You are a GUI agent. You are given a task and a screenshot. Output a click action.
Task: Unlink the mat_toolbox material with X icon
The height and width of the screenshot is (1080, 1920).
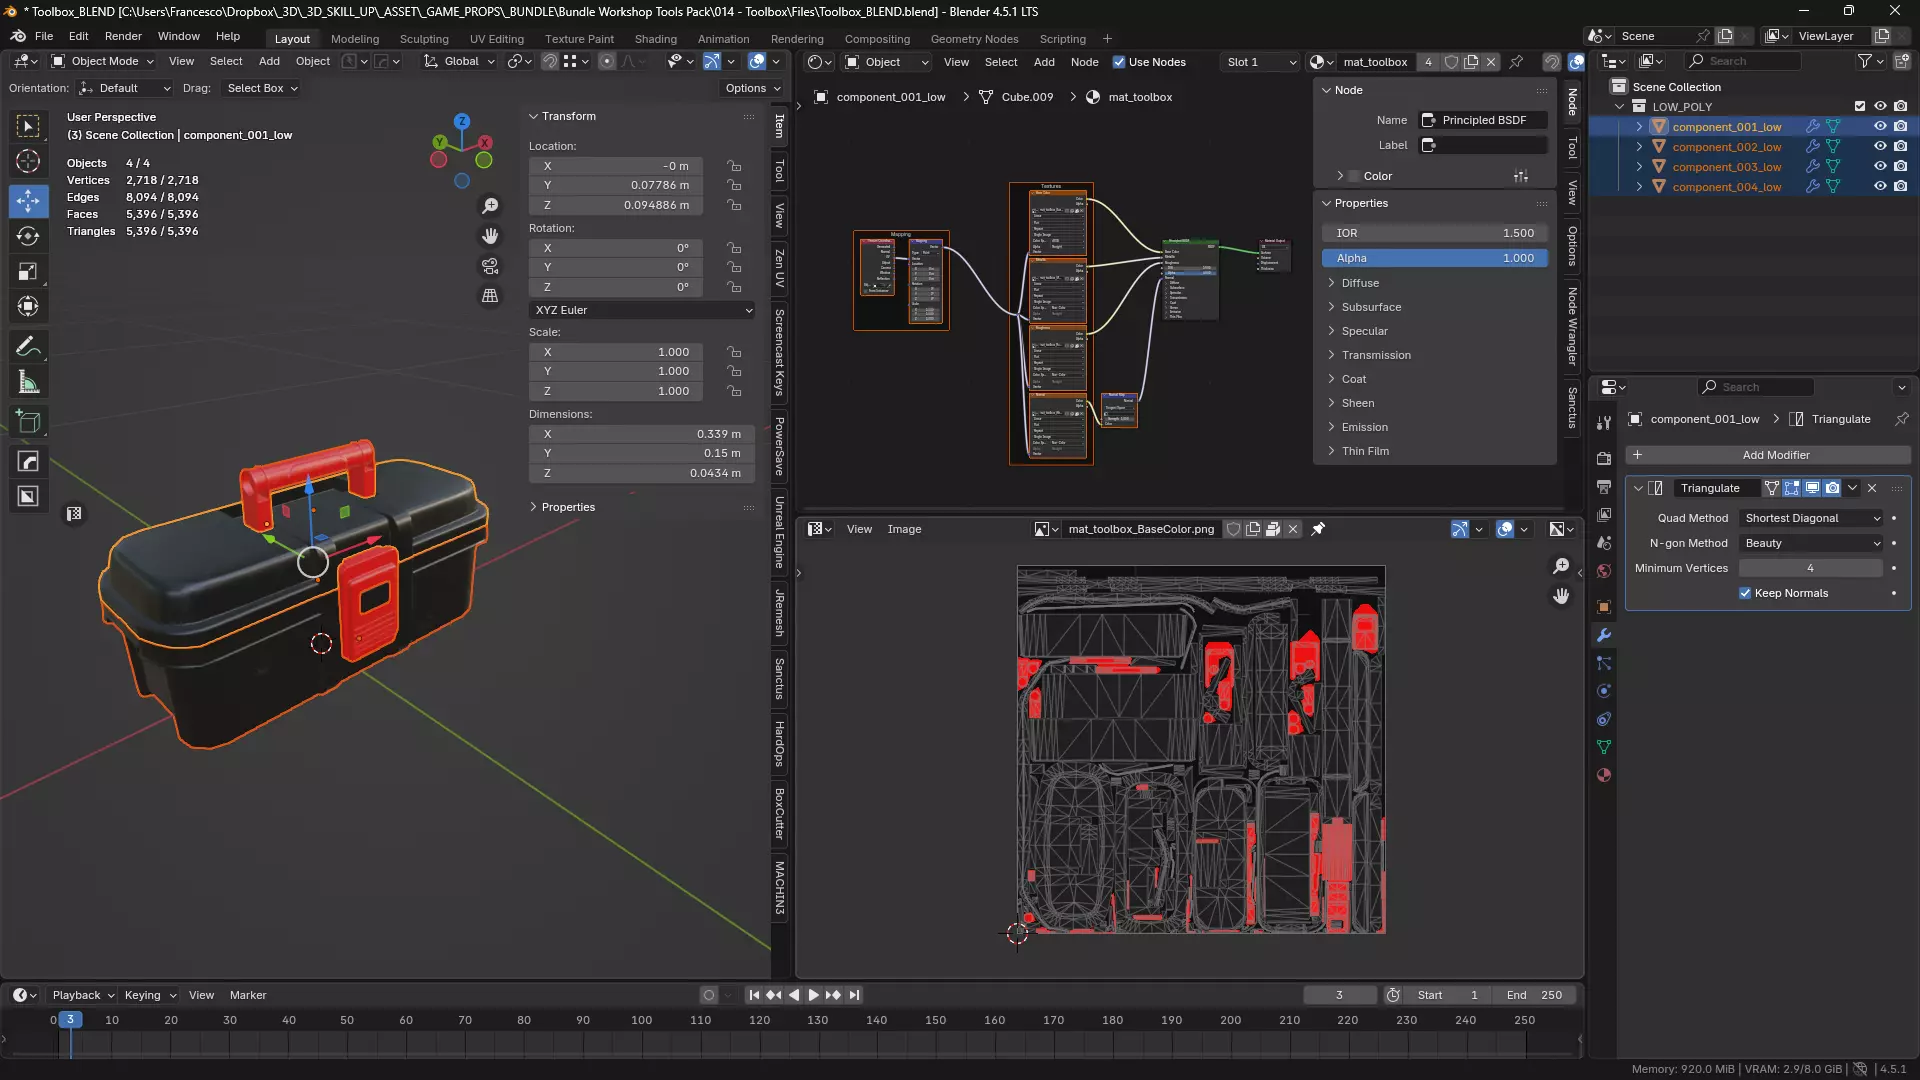pos(1491,62)
